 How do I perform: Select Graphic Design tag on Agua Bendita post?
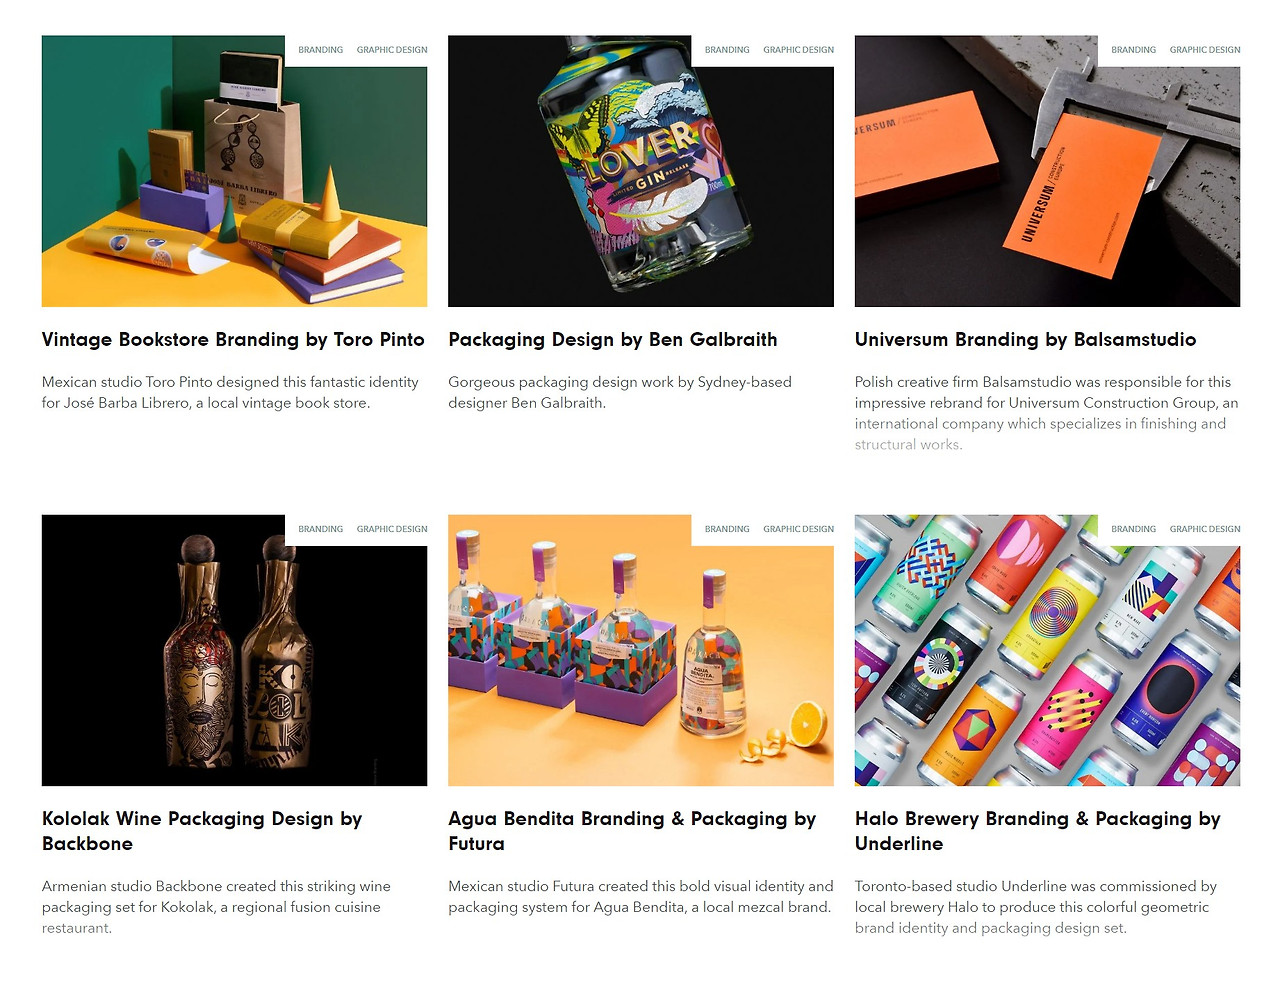tap(798, 529)
